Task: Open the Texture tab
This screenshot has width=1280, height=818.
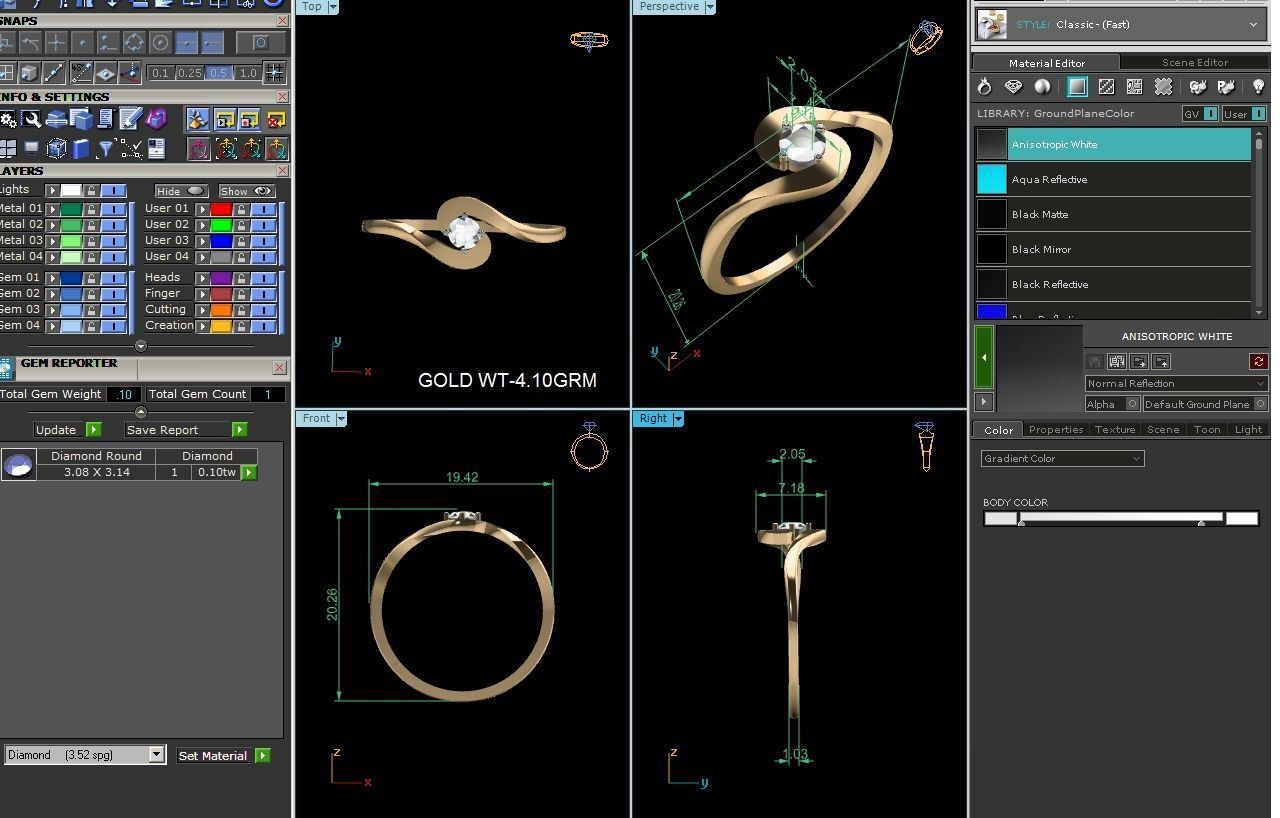Action: [1114, 429]
